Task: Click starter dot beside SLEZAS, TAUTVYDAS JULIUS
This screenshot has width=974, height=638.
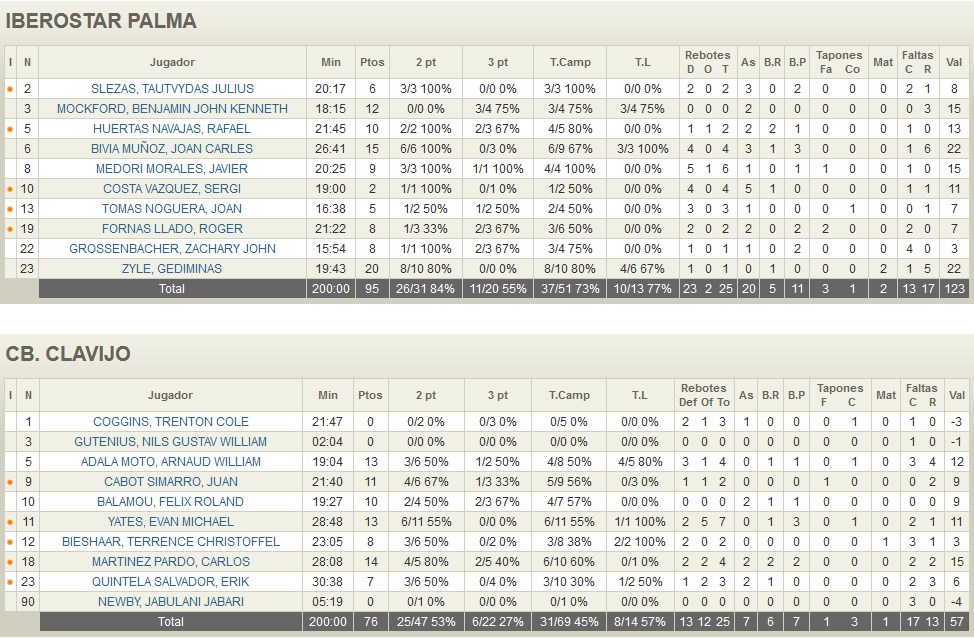Action: coord(10,89)
